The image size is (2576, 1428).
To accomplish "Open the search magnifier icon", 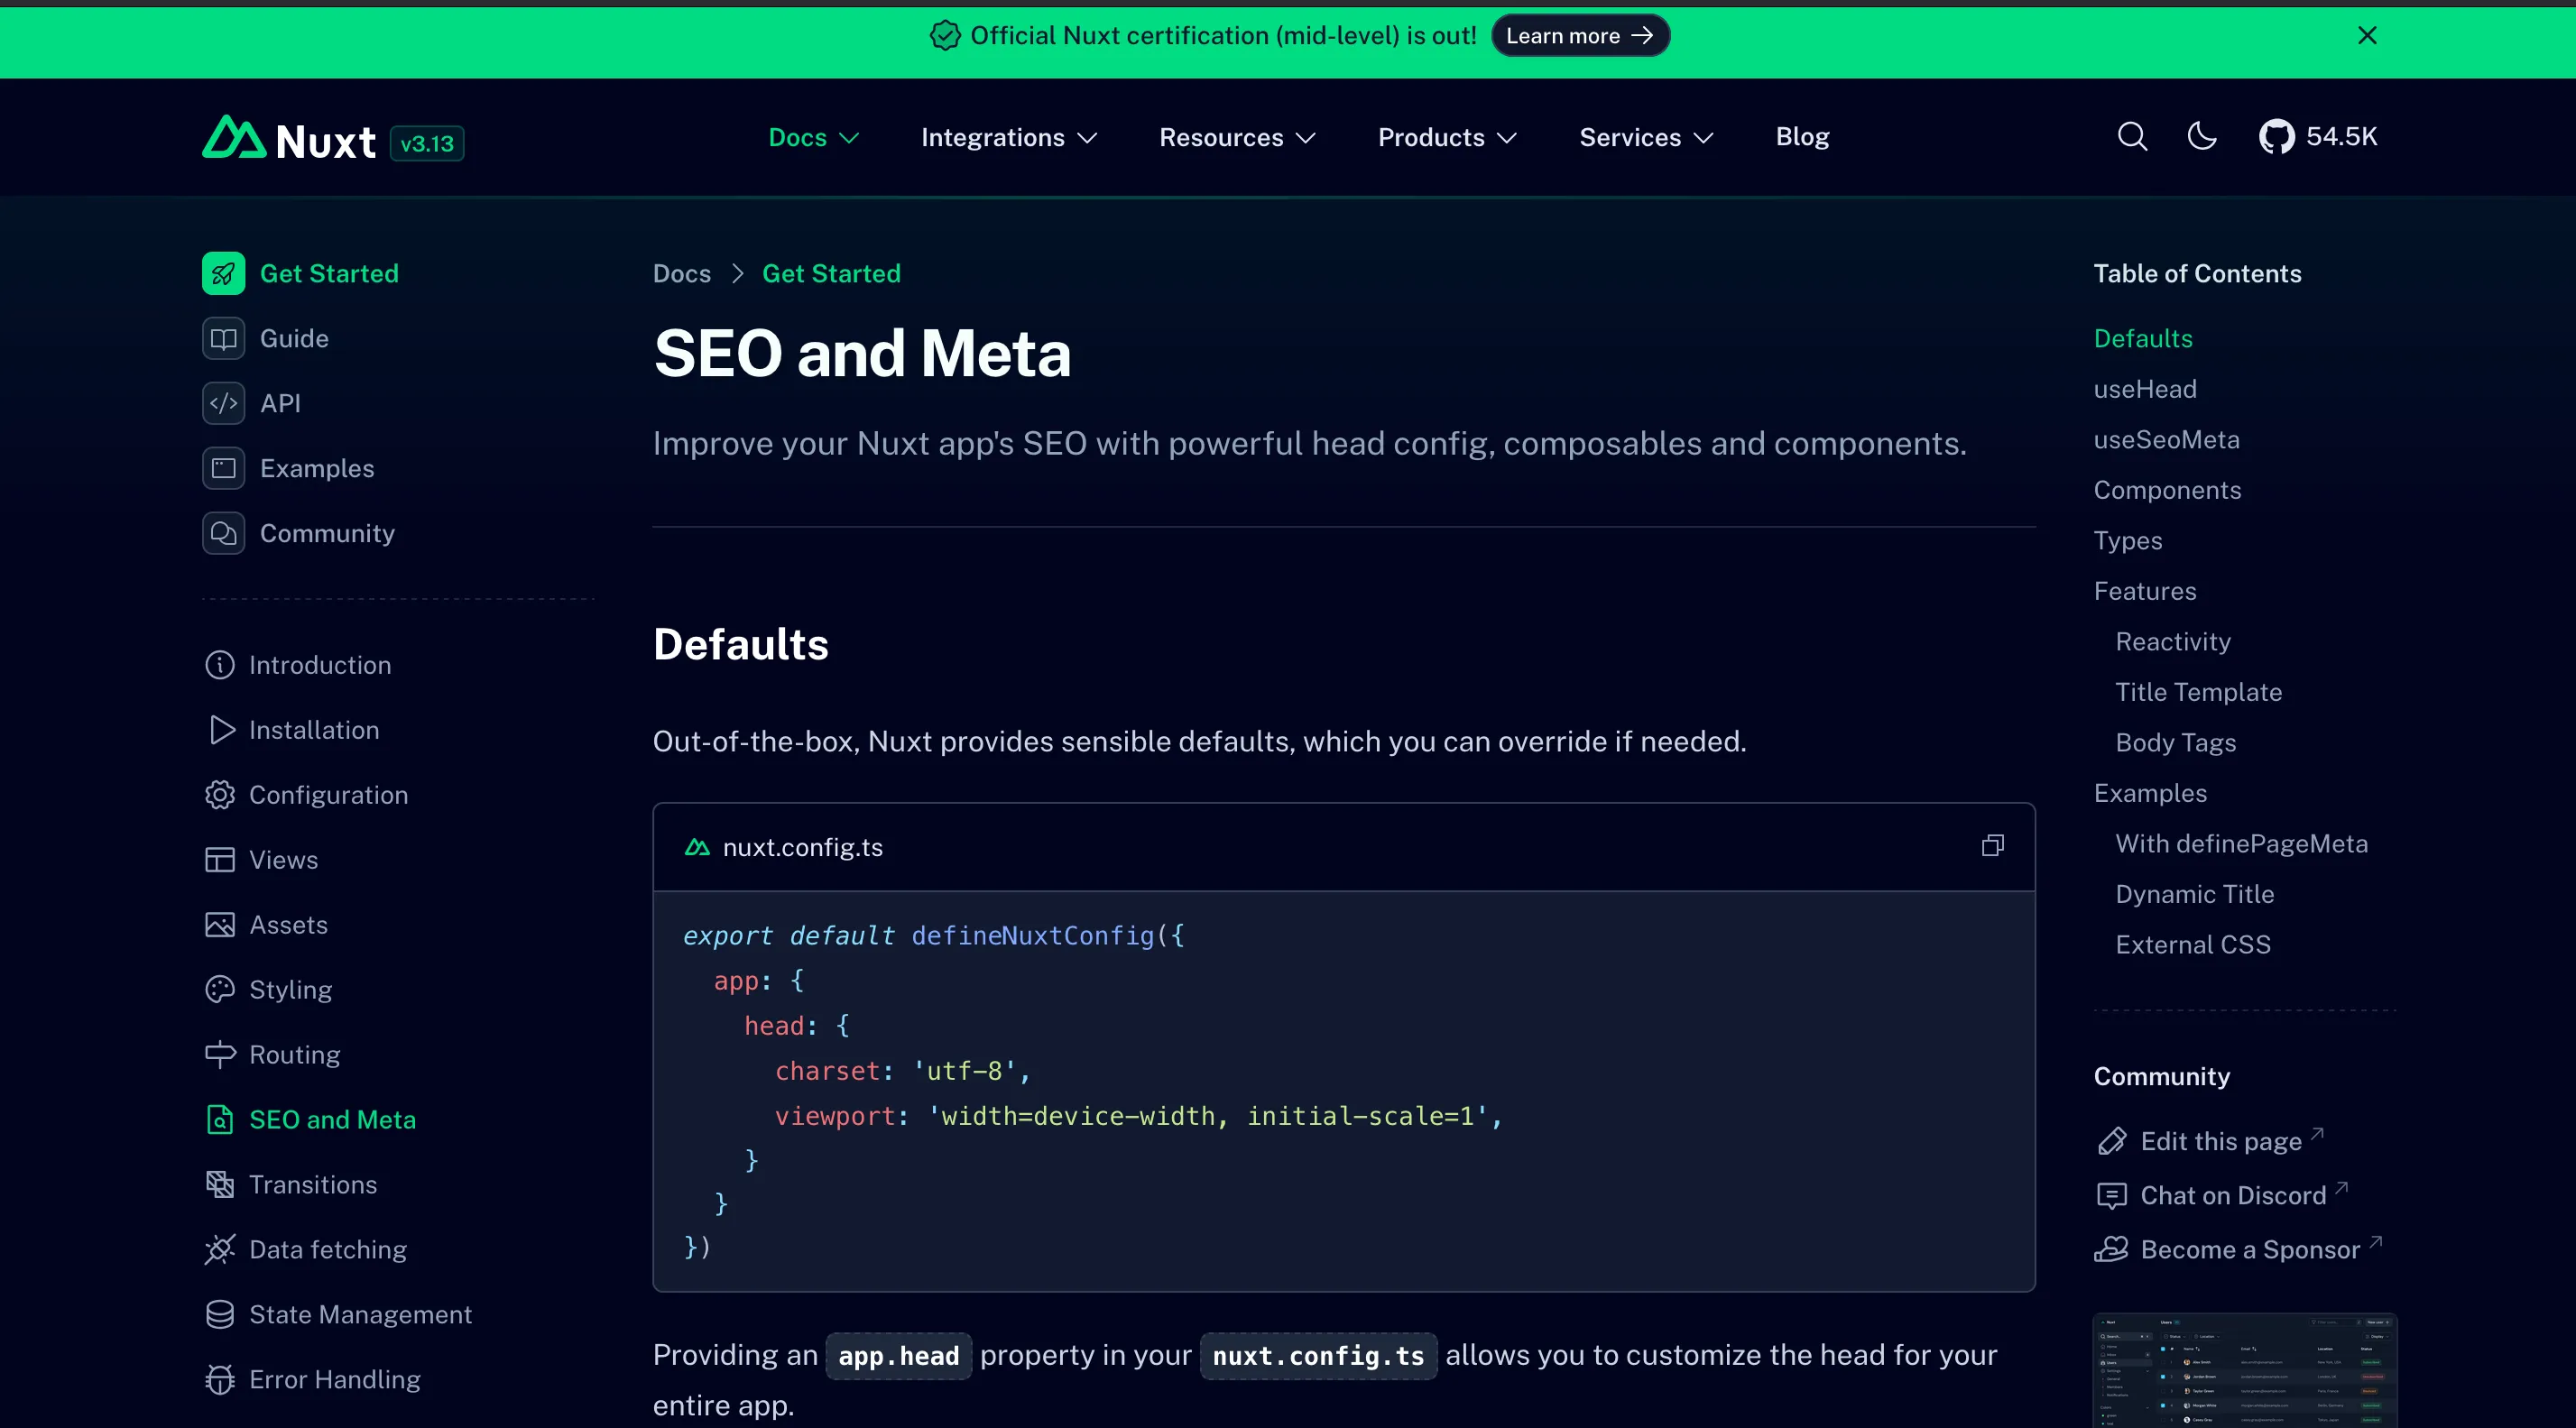I will click(x=2132, y=137).
